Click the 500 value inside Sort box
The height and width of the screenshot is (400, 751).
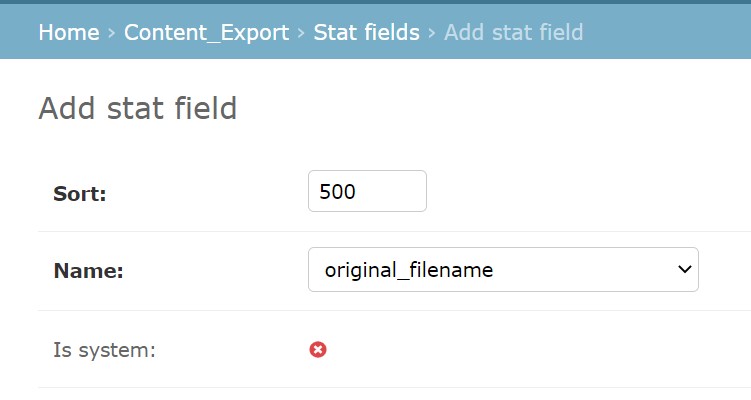(x=337, y=192)
